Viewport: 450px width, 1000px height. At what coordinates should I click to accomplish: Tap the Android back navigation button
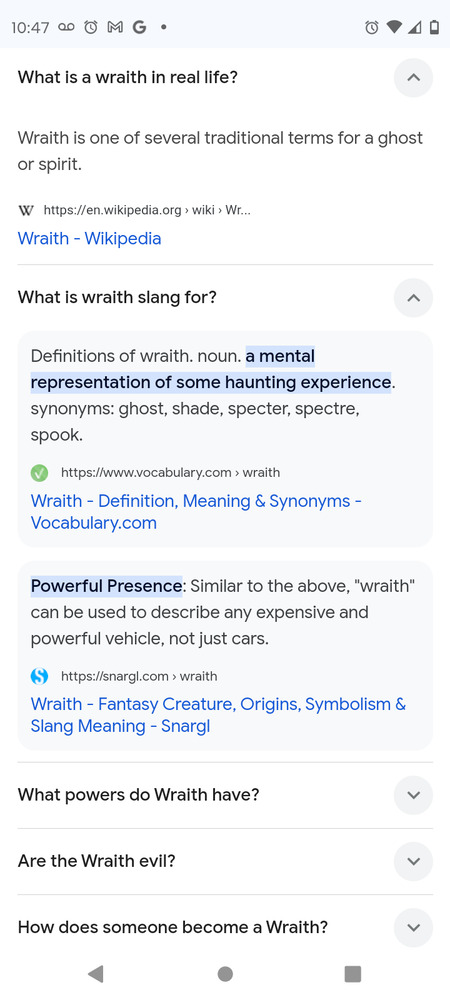click(96, 973)
